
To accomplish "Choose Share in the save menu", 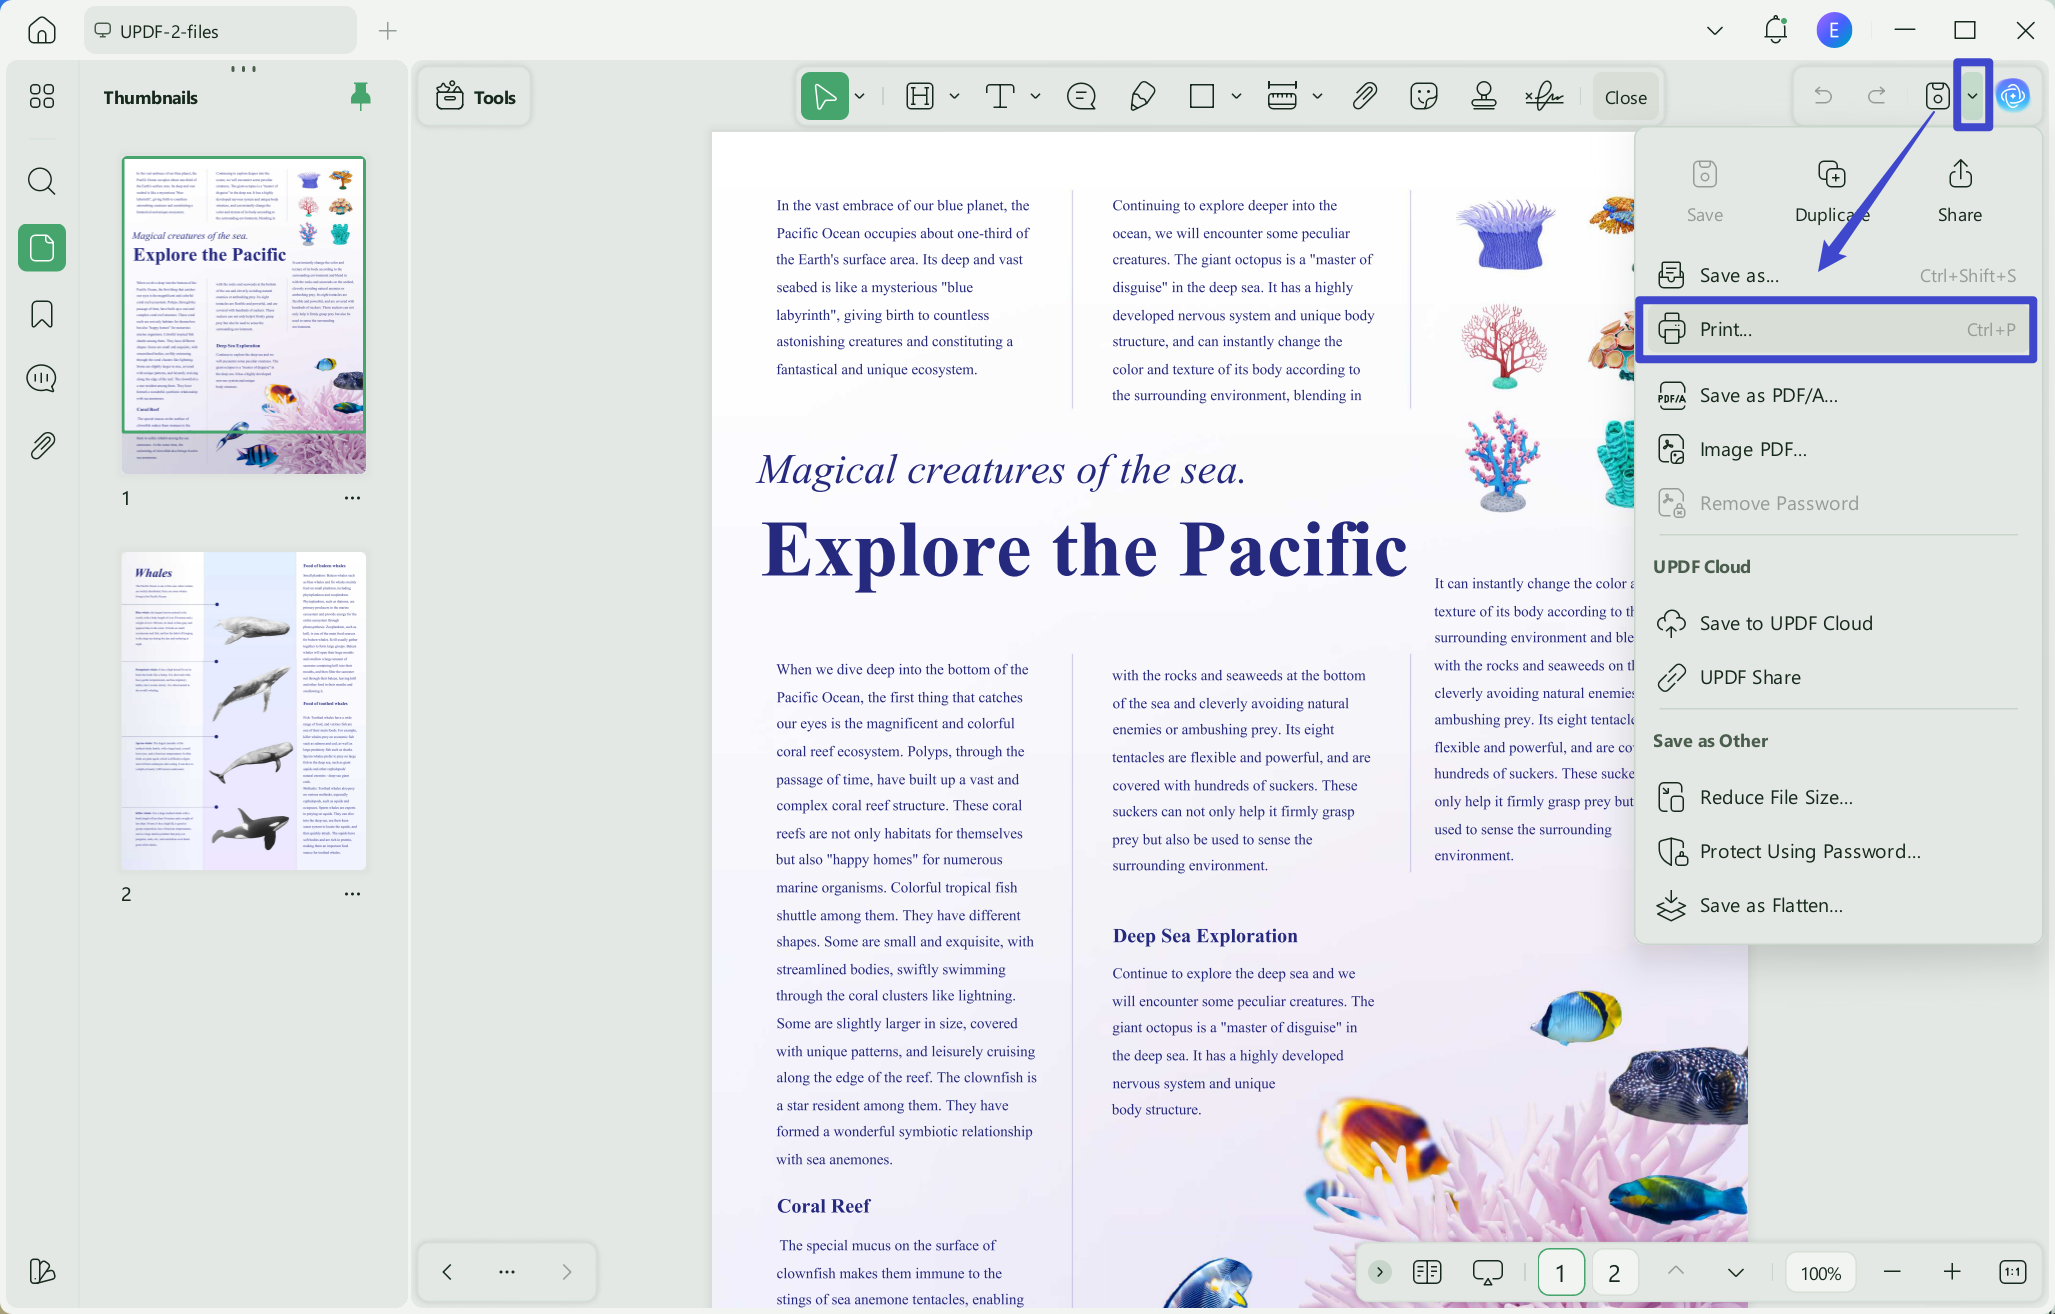I will [1960, 191].
